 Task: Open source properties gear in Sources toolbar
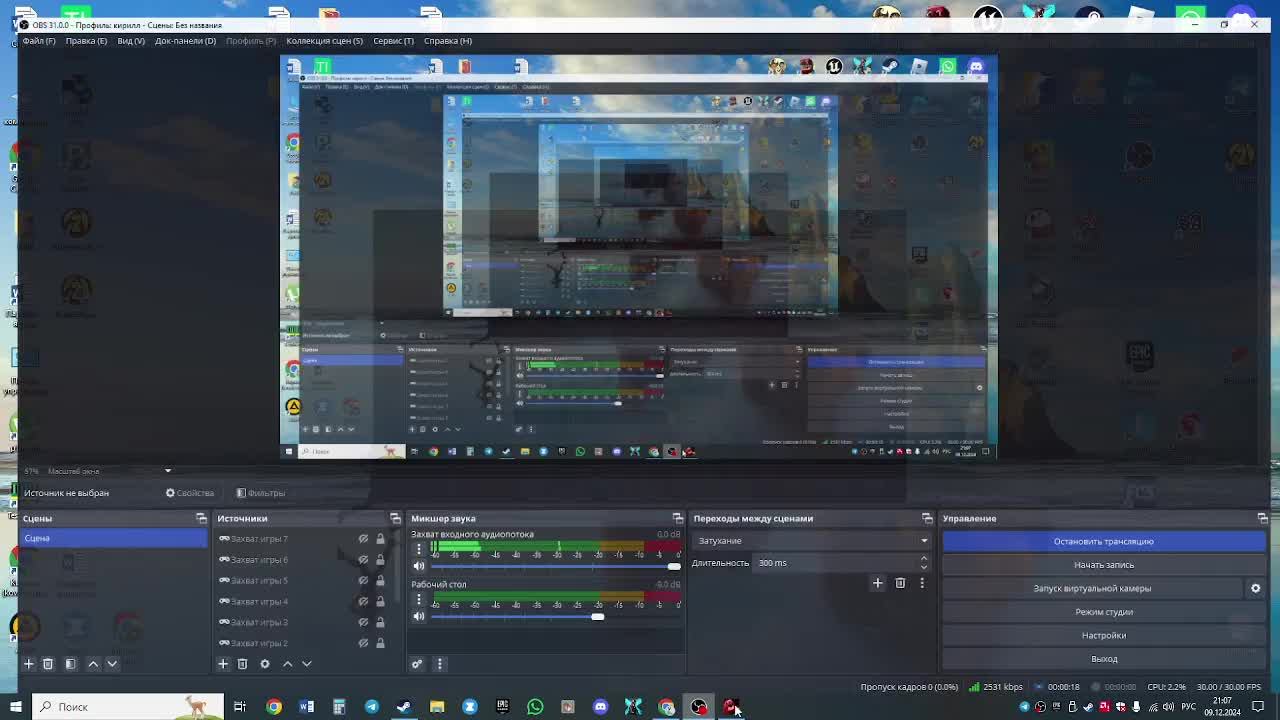(x=265, y=664)
